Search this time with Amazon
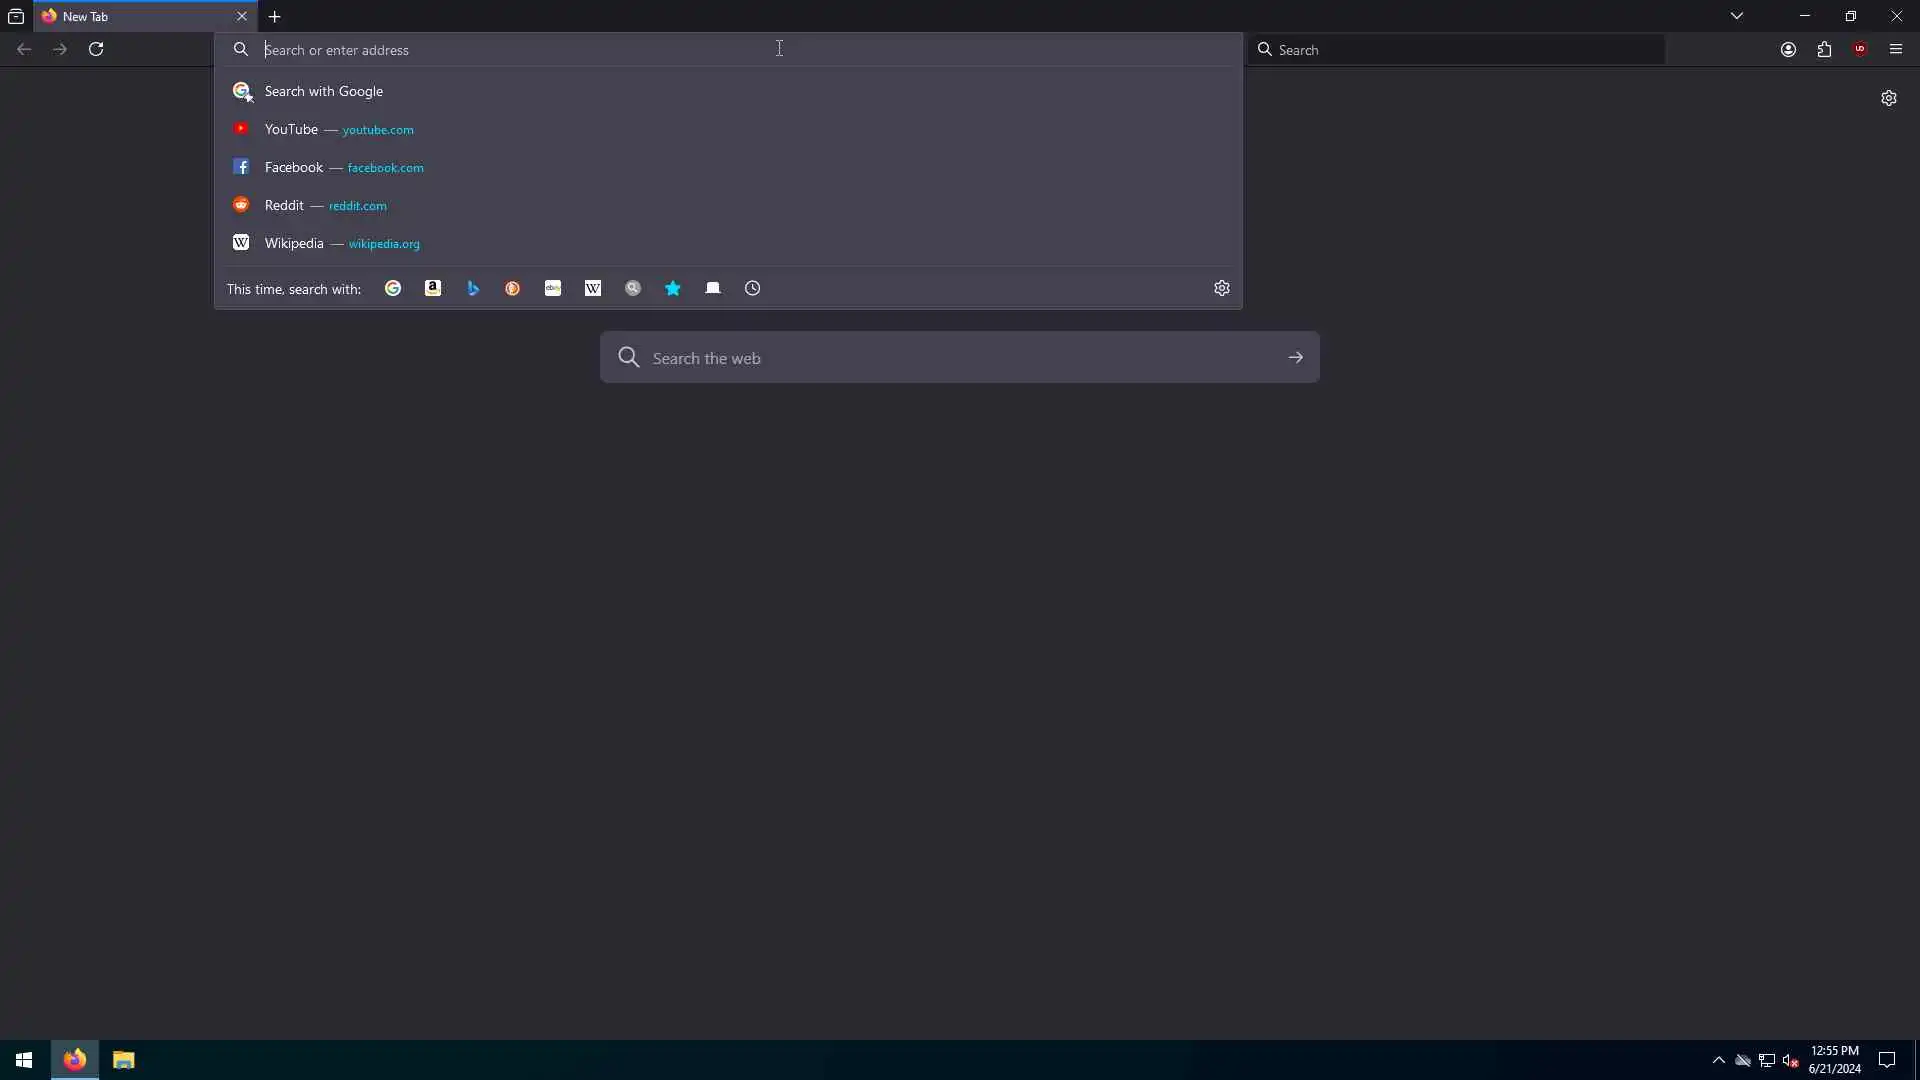This screenshot has width=1920, height=1080. click(433, 288)
